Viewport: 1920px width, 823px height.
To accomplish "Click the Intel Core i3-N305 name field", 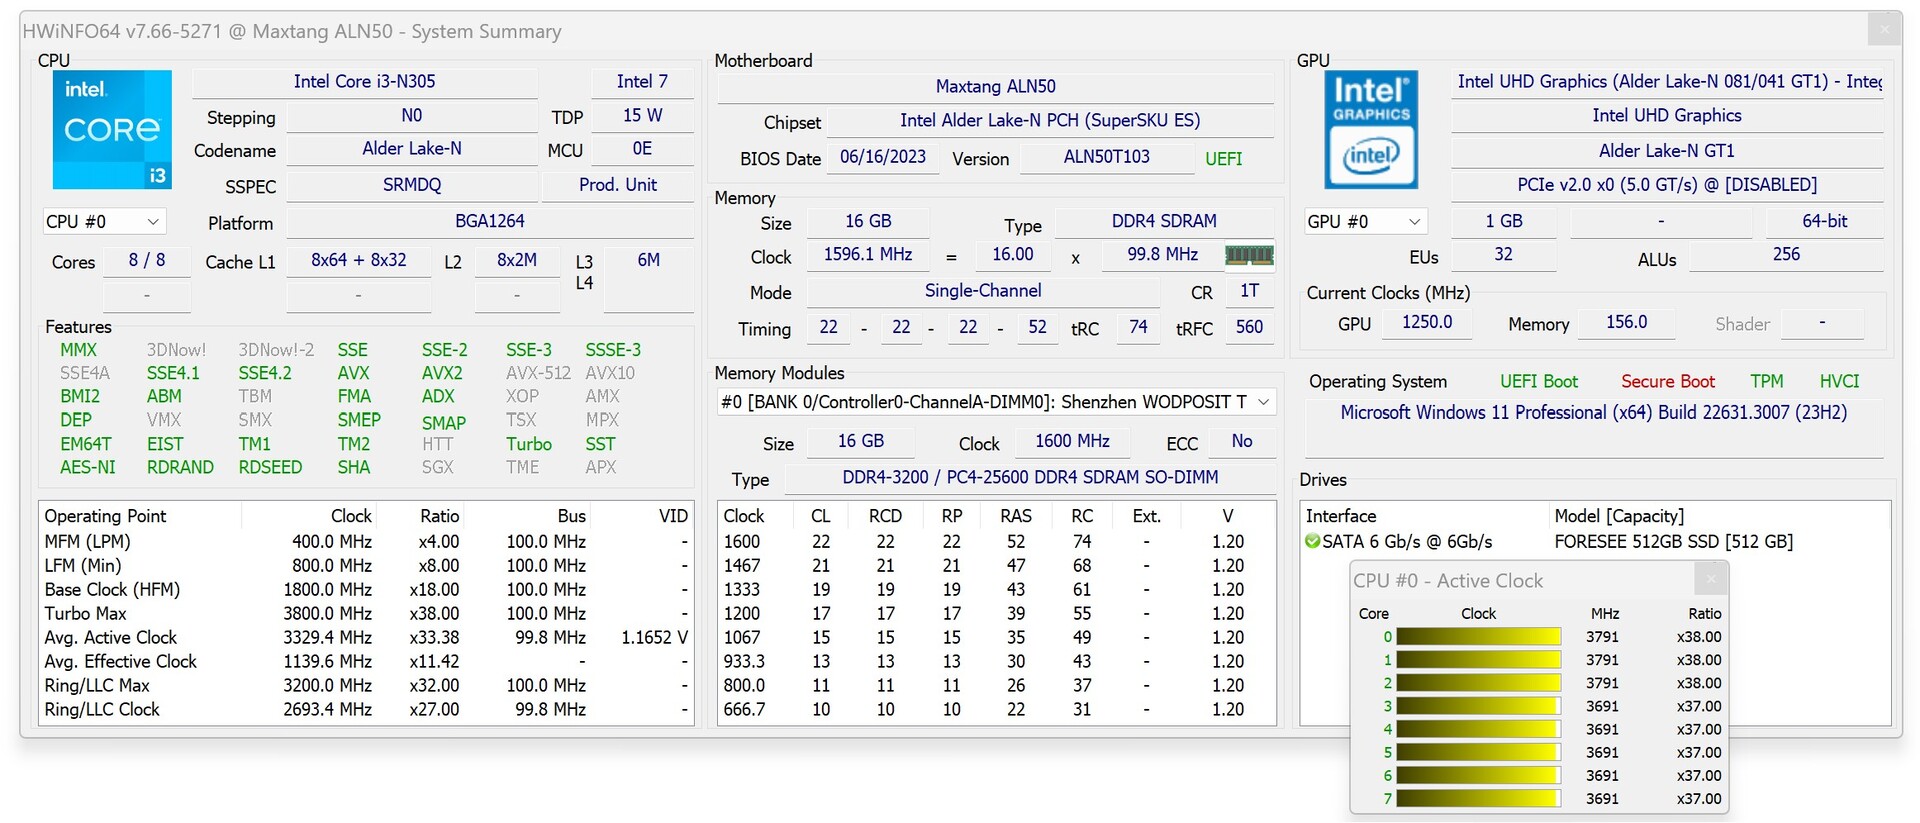I will pyautogui.click(x=364, y=82).
